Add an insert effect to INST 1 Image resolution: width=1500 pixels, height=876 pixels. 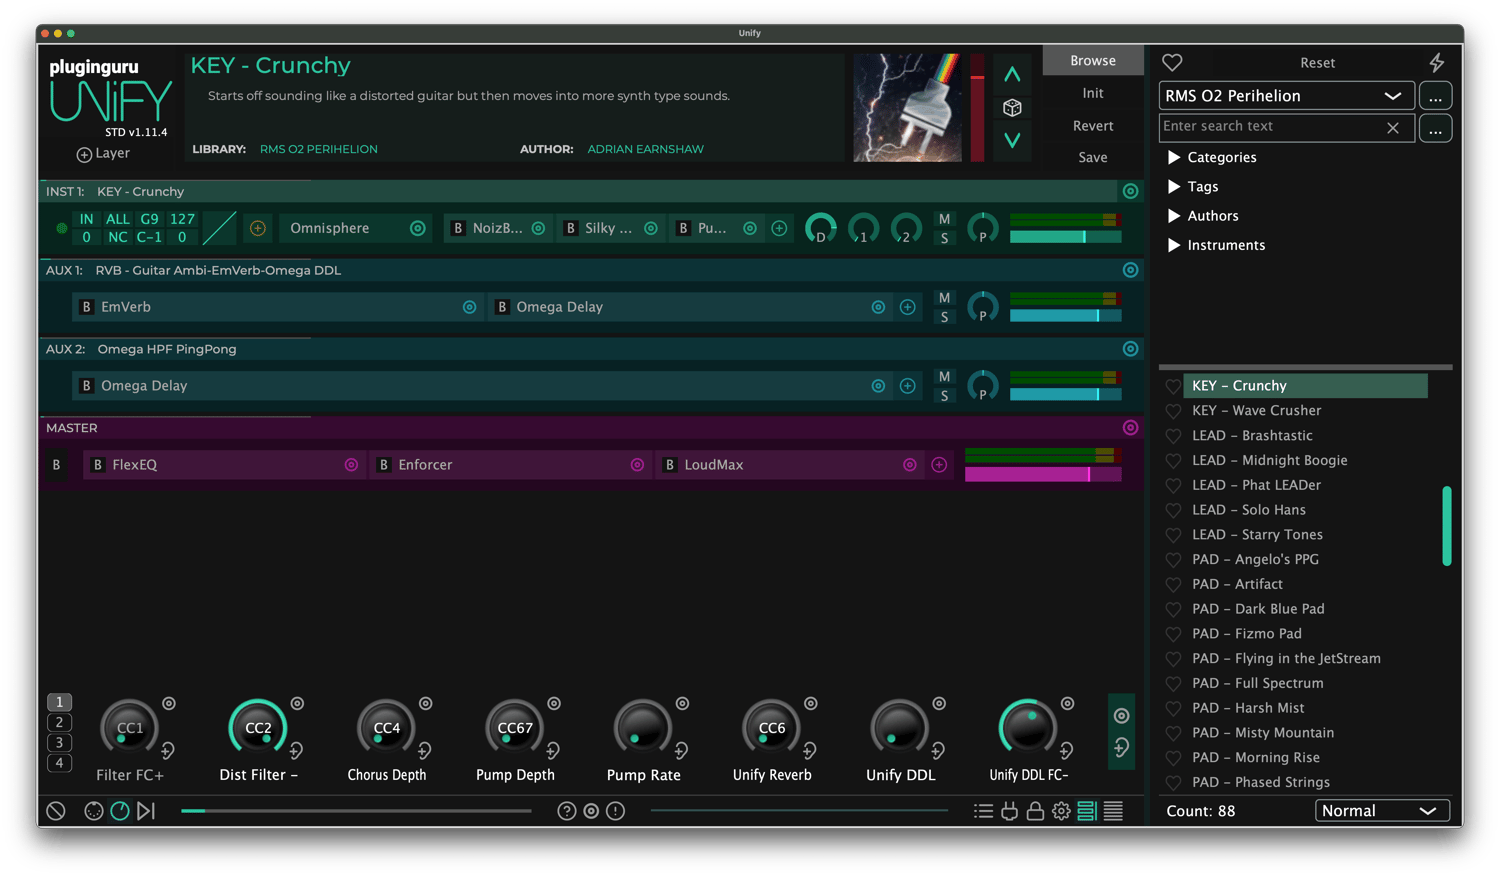(x=779, y=228)
